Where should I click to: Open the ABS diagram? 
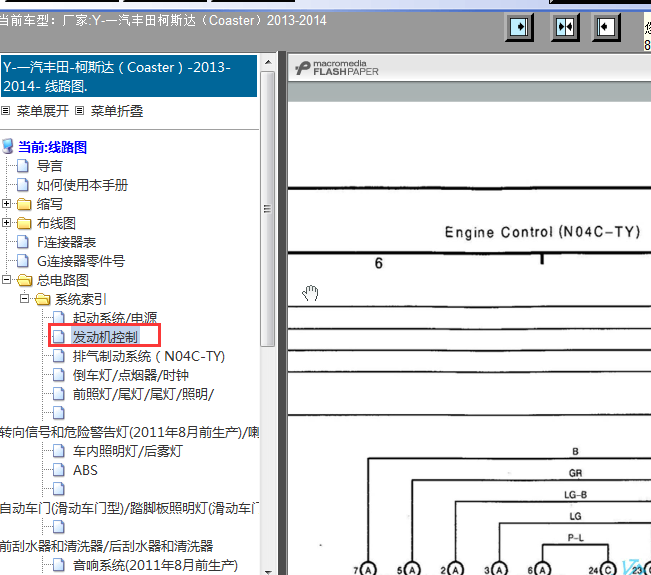(x=85, y=470)
